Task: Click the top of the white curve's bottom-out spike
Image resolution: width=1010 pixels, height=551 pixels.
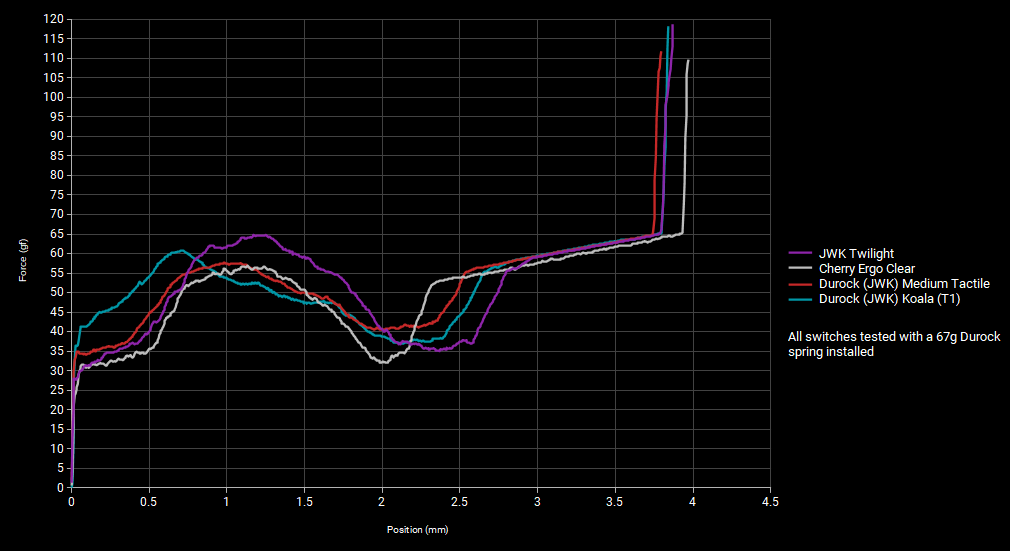Action: 689,61
